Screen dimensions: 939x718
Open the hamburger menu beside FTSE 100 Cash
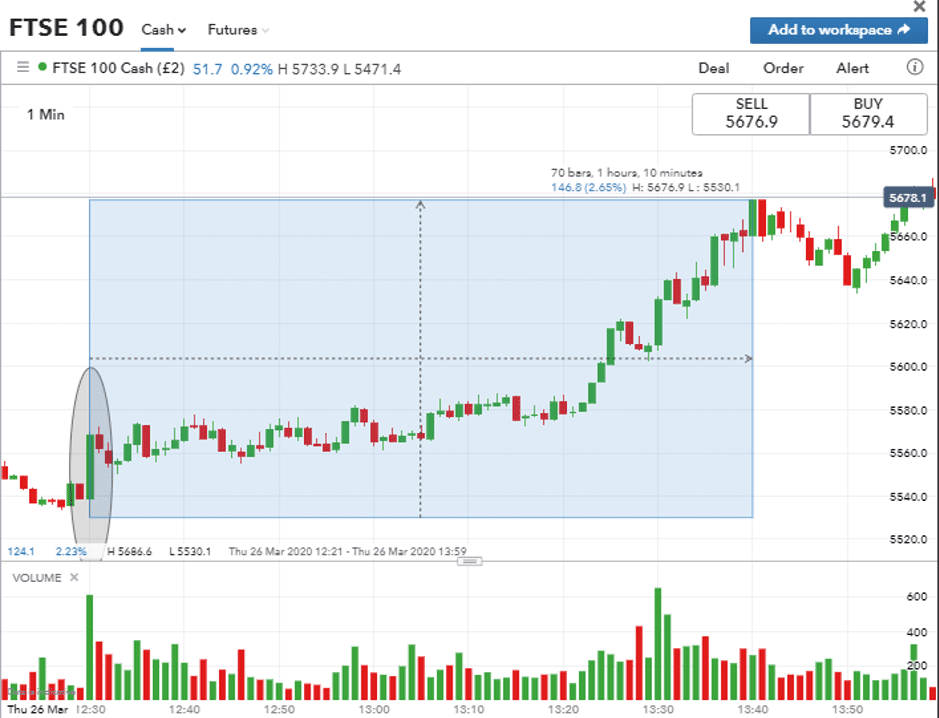point(22,68)
